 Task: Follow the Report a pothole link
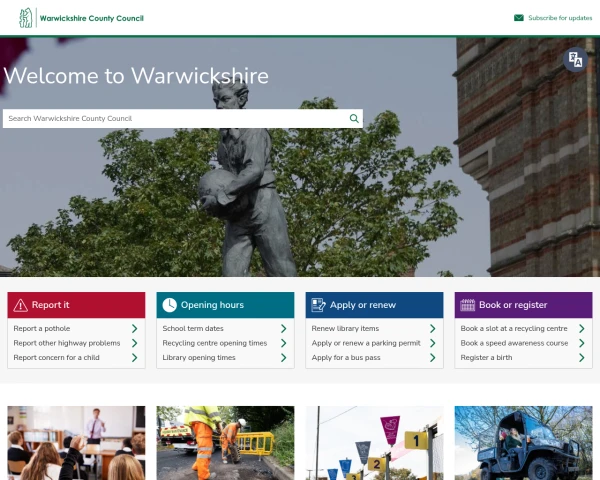coord(42,328)
